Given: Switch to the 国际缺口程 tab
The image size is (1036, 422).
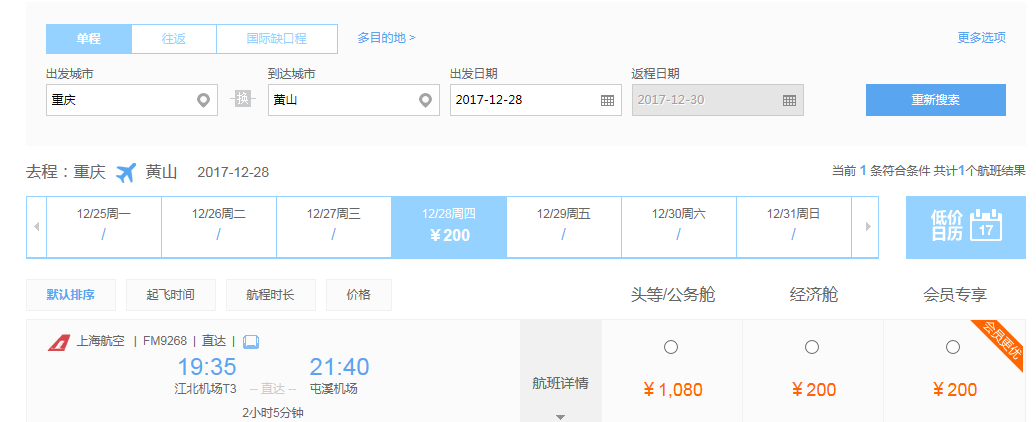Looking at the screenshot, I should click(x=277, y=39).
